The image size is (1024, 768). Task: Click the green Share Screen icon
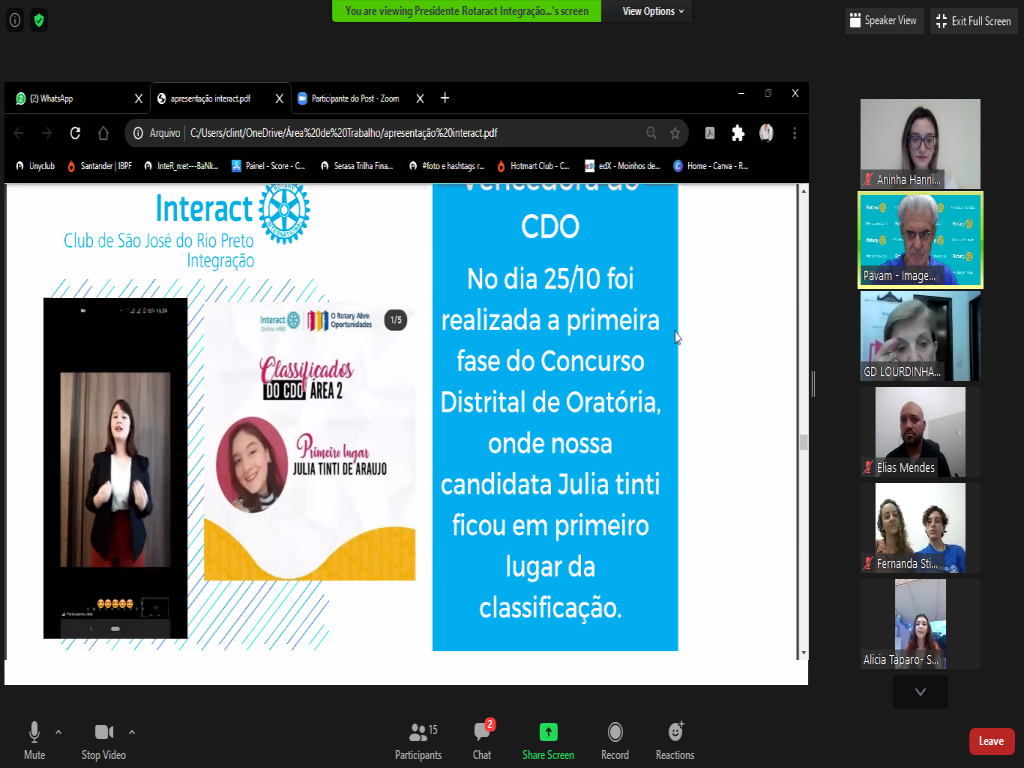(x=548, y=732)
